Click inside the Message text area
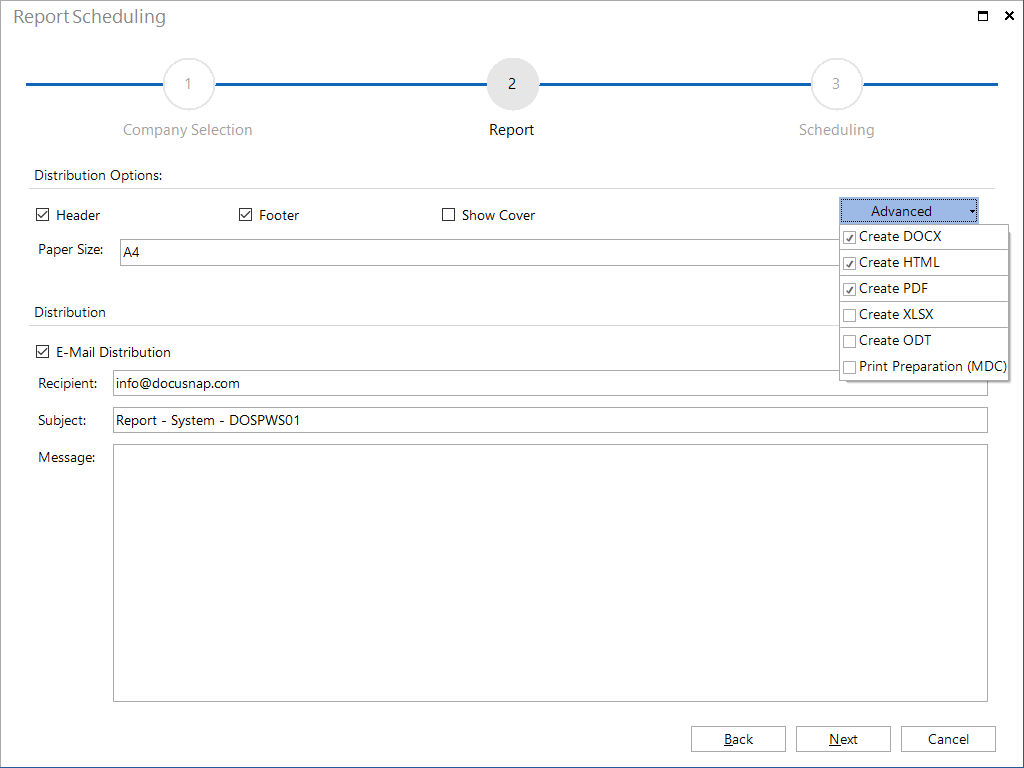This screenshot has width=1024, height=768. pyautogui.click(x=550, y=573)
